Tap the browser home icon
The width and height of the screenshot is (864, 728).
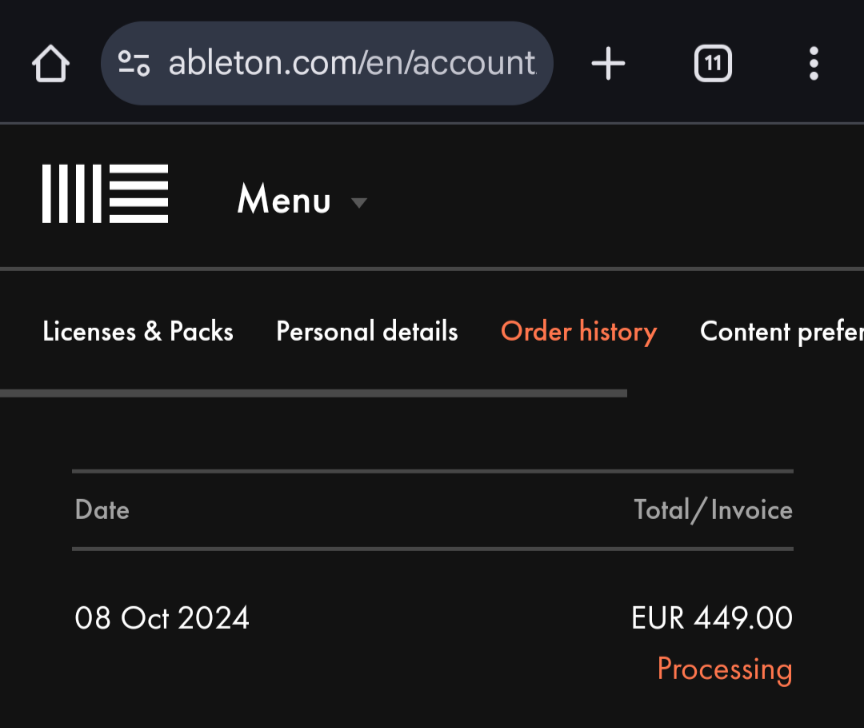[x=50, y=65]
